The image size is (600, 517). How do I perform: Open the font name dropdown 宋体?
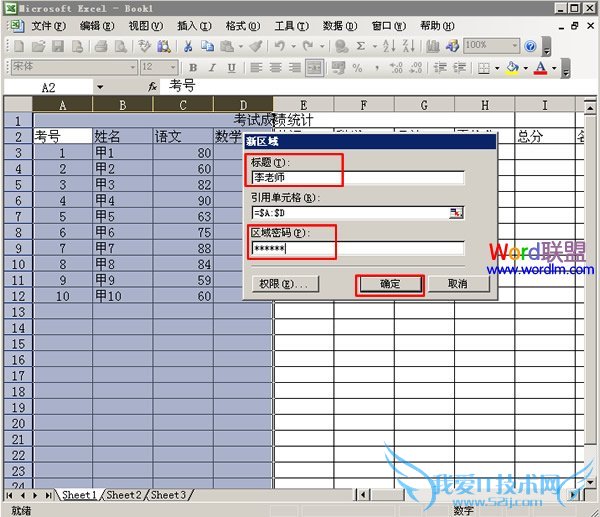133,67
